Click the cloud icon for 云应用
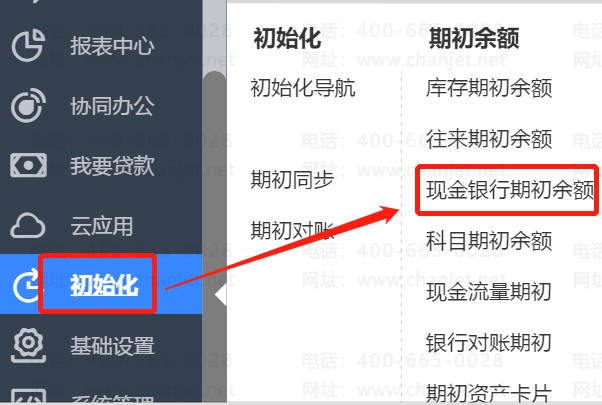The image size is (602, 405). pyautogui.click(x=28, y=226)
